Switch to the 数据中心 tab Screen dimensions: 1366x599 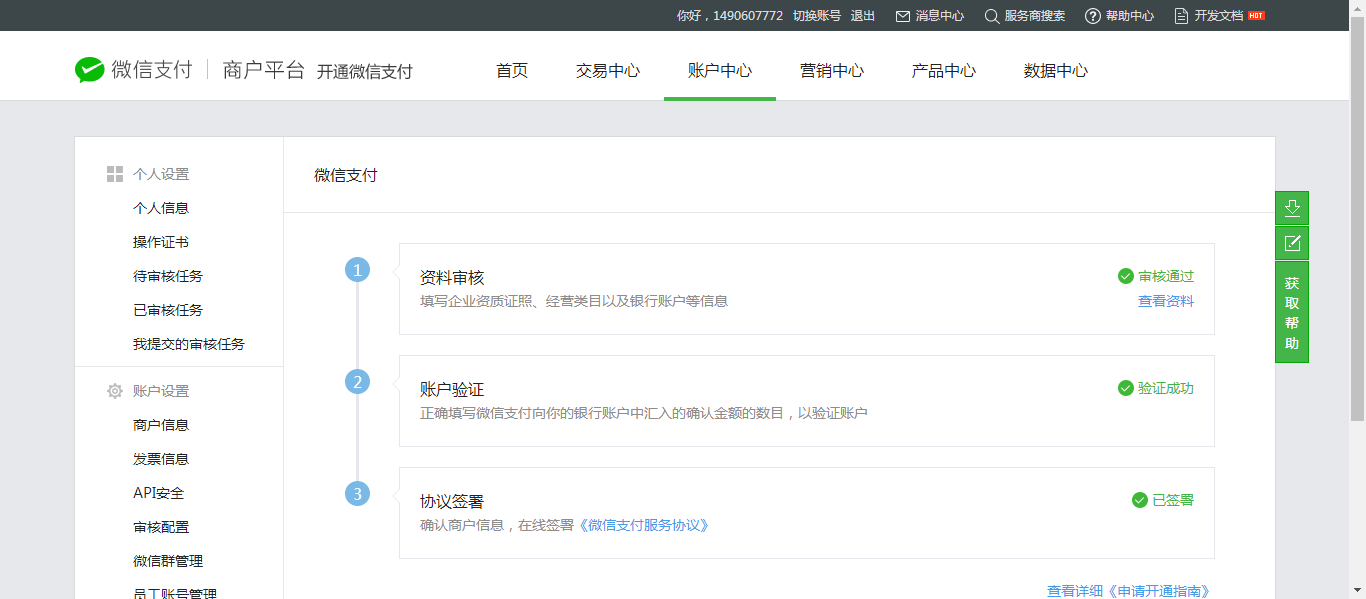1056,70
